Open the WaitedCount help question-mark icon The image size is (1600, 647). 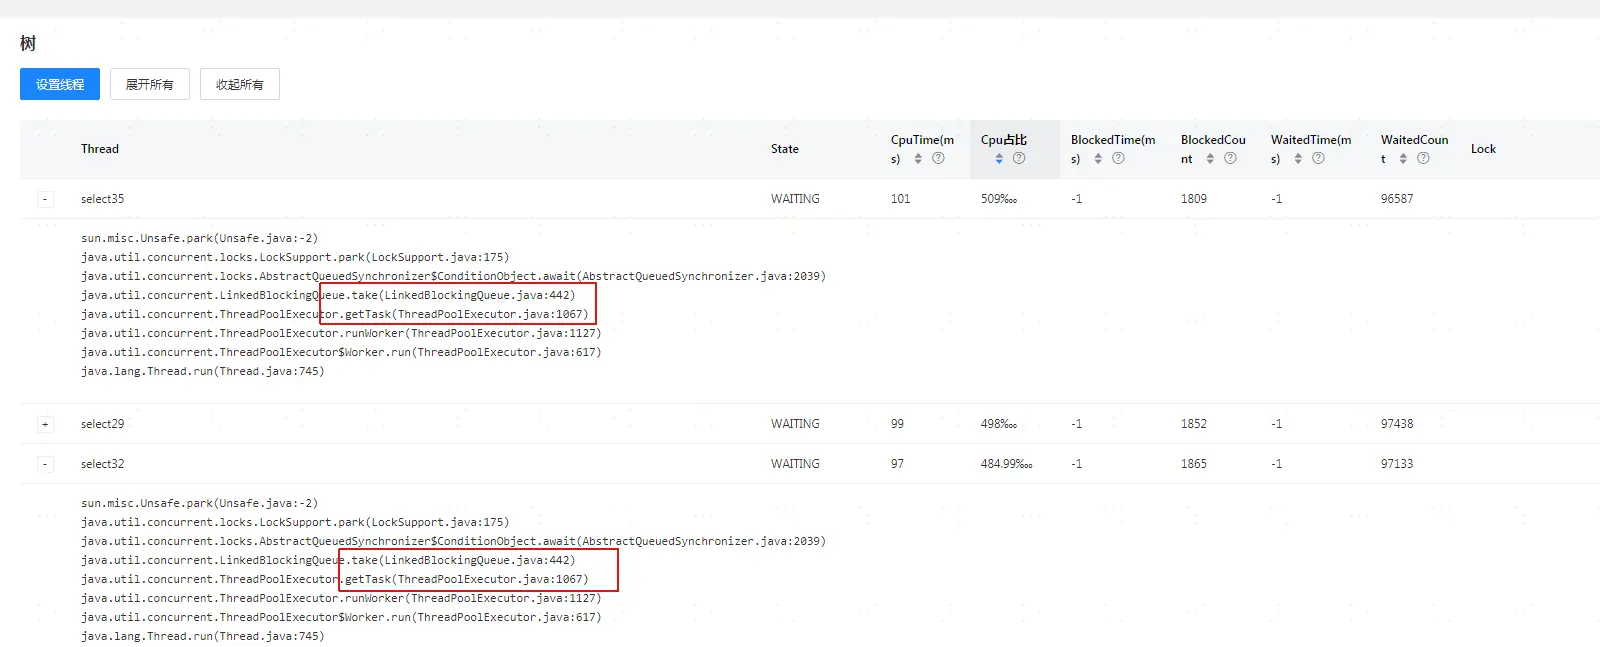point(1423,158)
